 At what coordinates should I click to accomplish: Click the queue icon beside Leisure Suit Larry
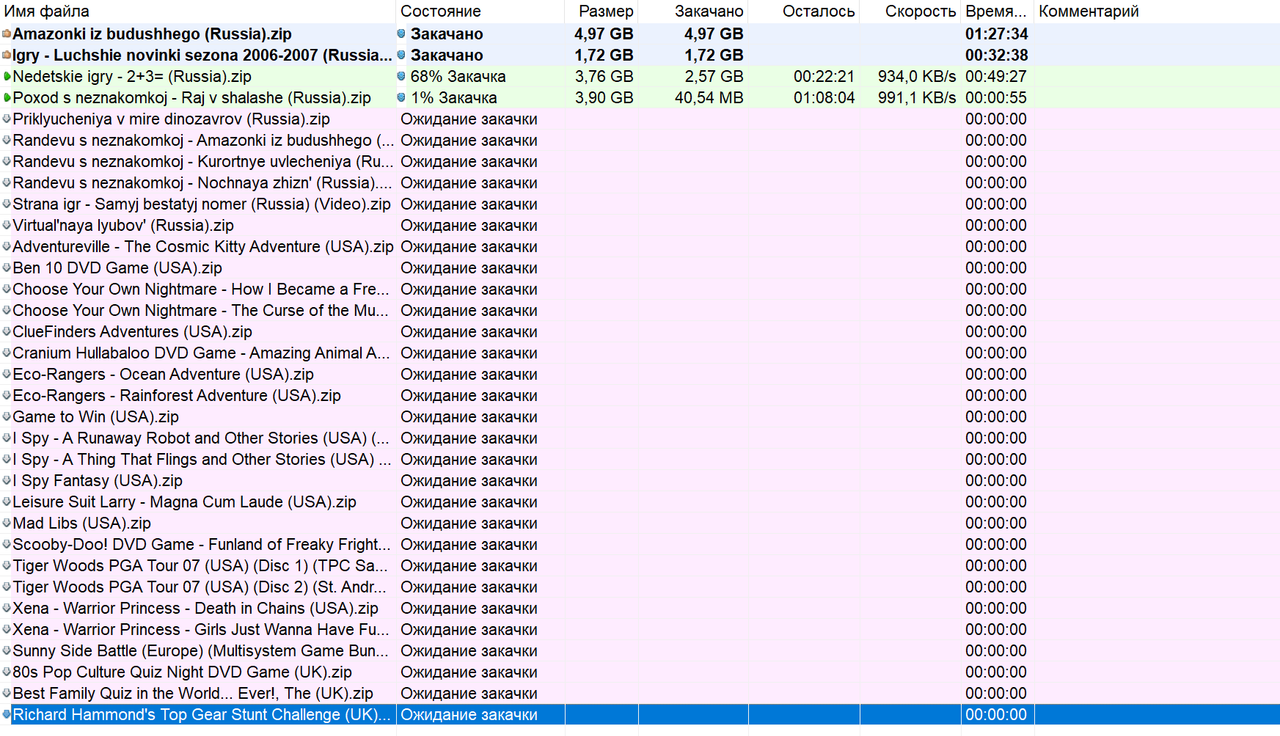[x=7, y=502]
